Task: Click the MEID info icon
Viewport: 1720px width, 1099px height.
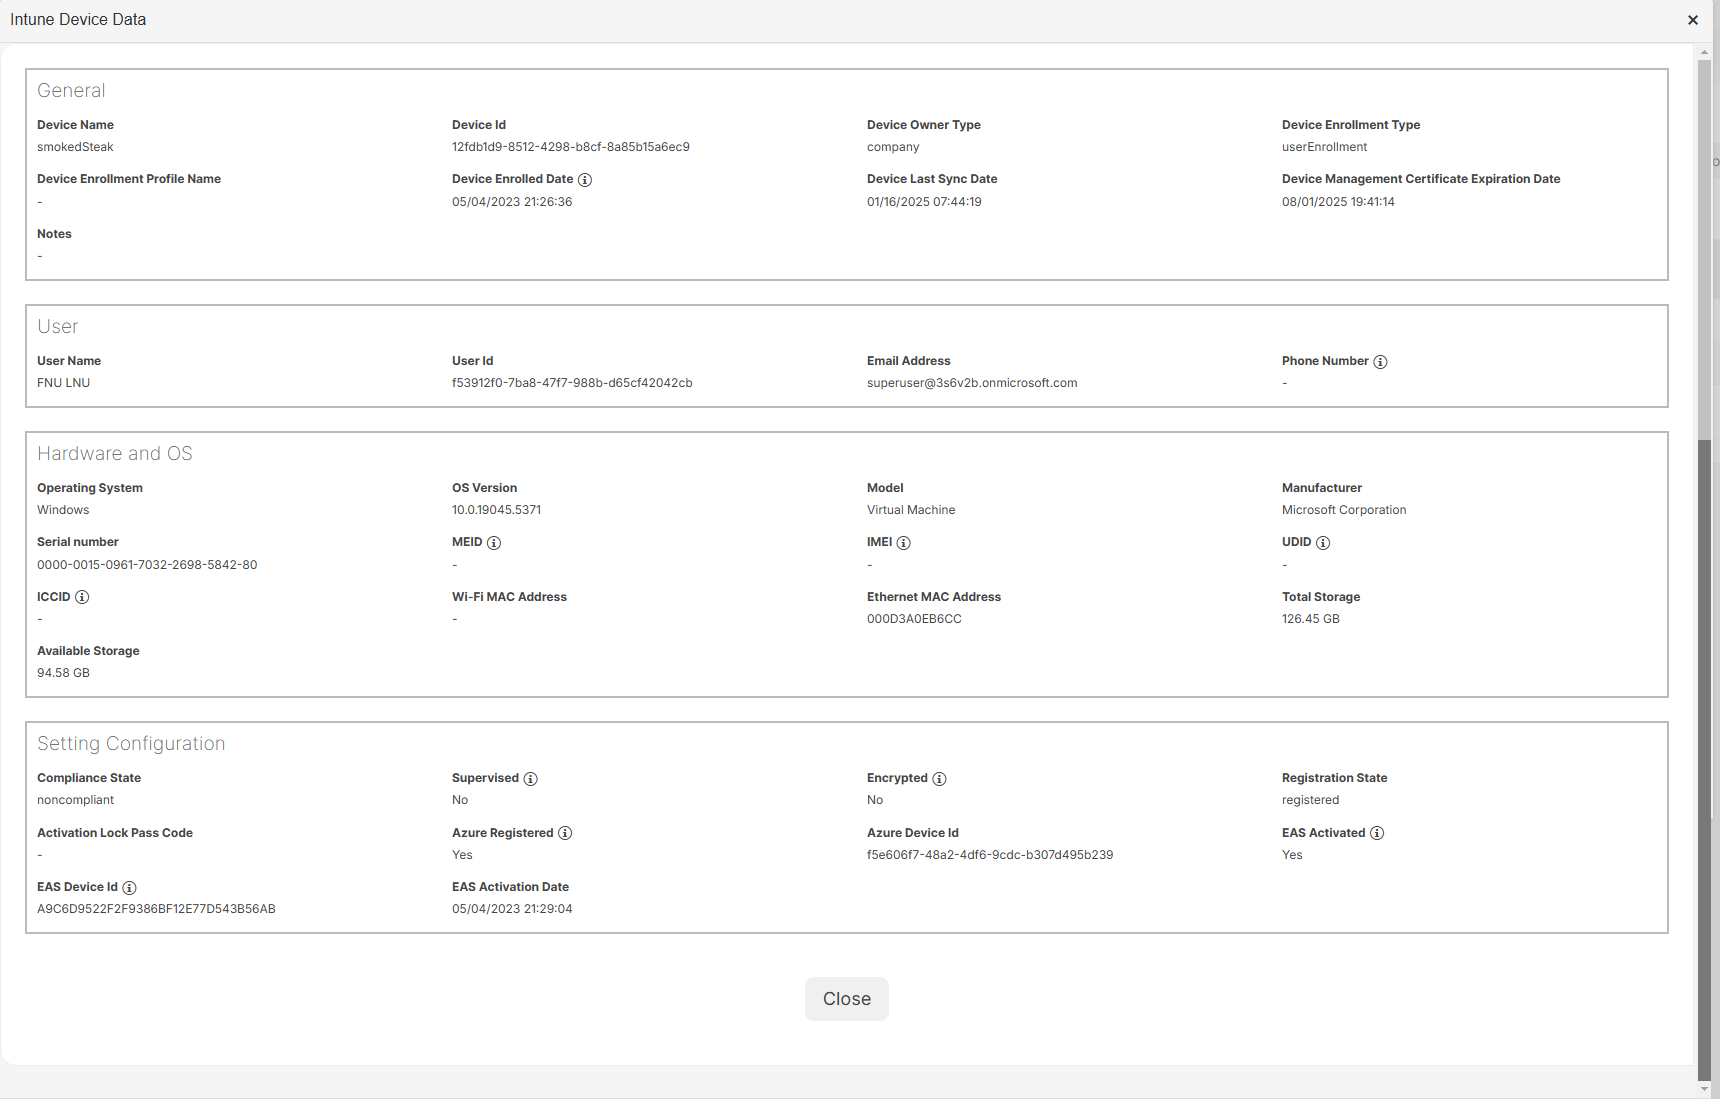Action: [x=494, y=543]
